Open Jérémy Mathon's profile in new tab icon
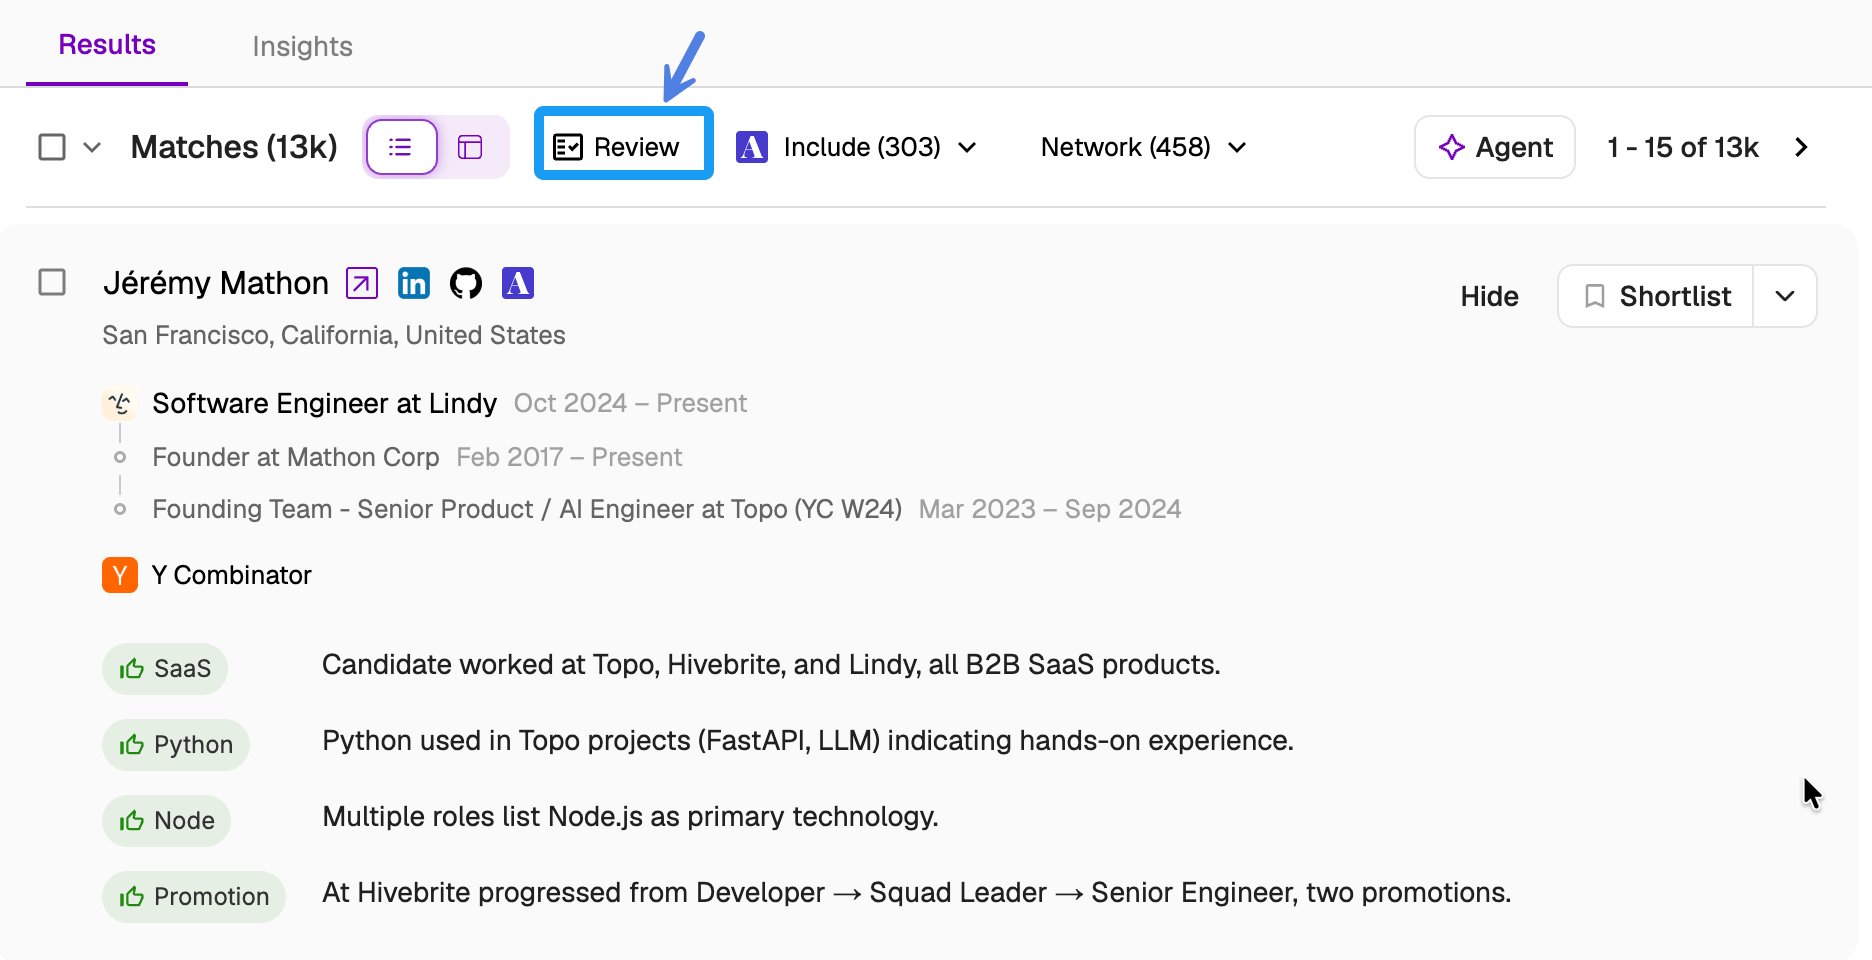 pos(362,283)
